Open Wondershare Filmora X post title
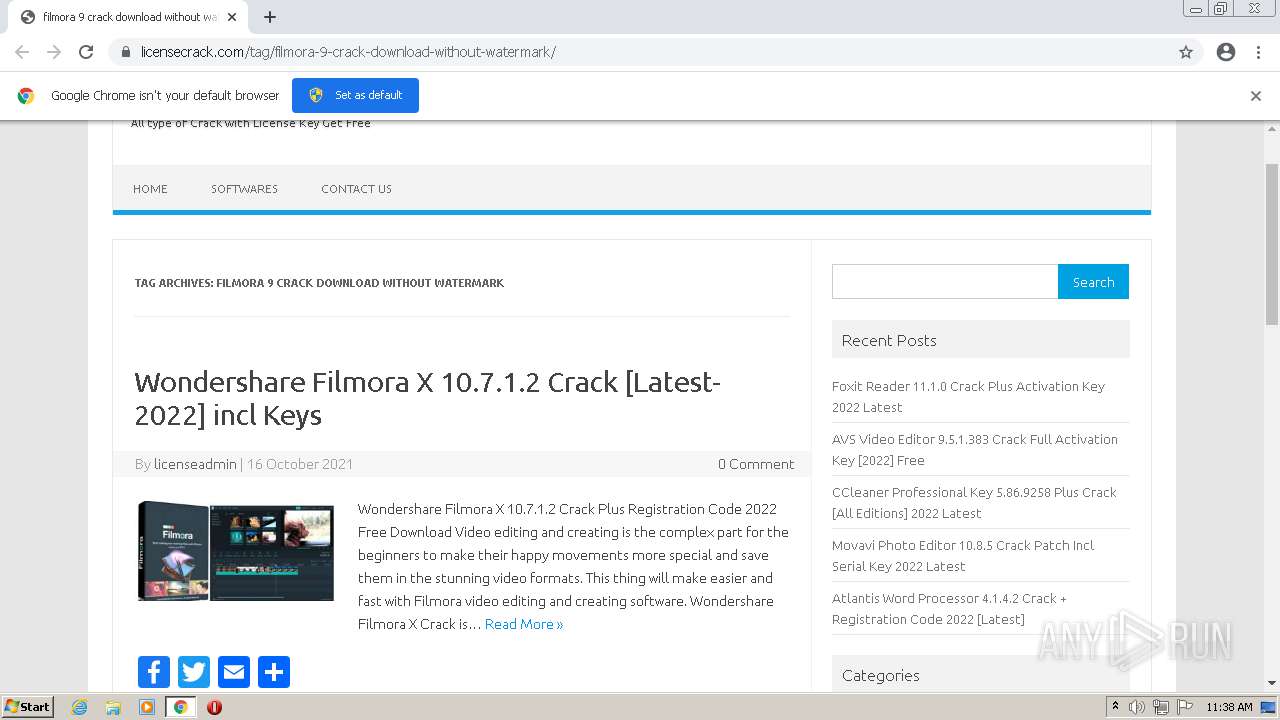The width and height of the screenshot is (1280, 720). (428, 398)
